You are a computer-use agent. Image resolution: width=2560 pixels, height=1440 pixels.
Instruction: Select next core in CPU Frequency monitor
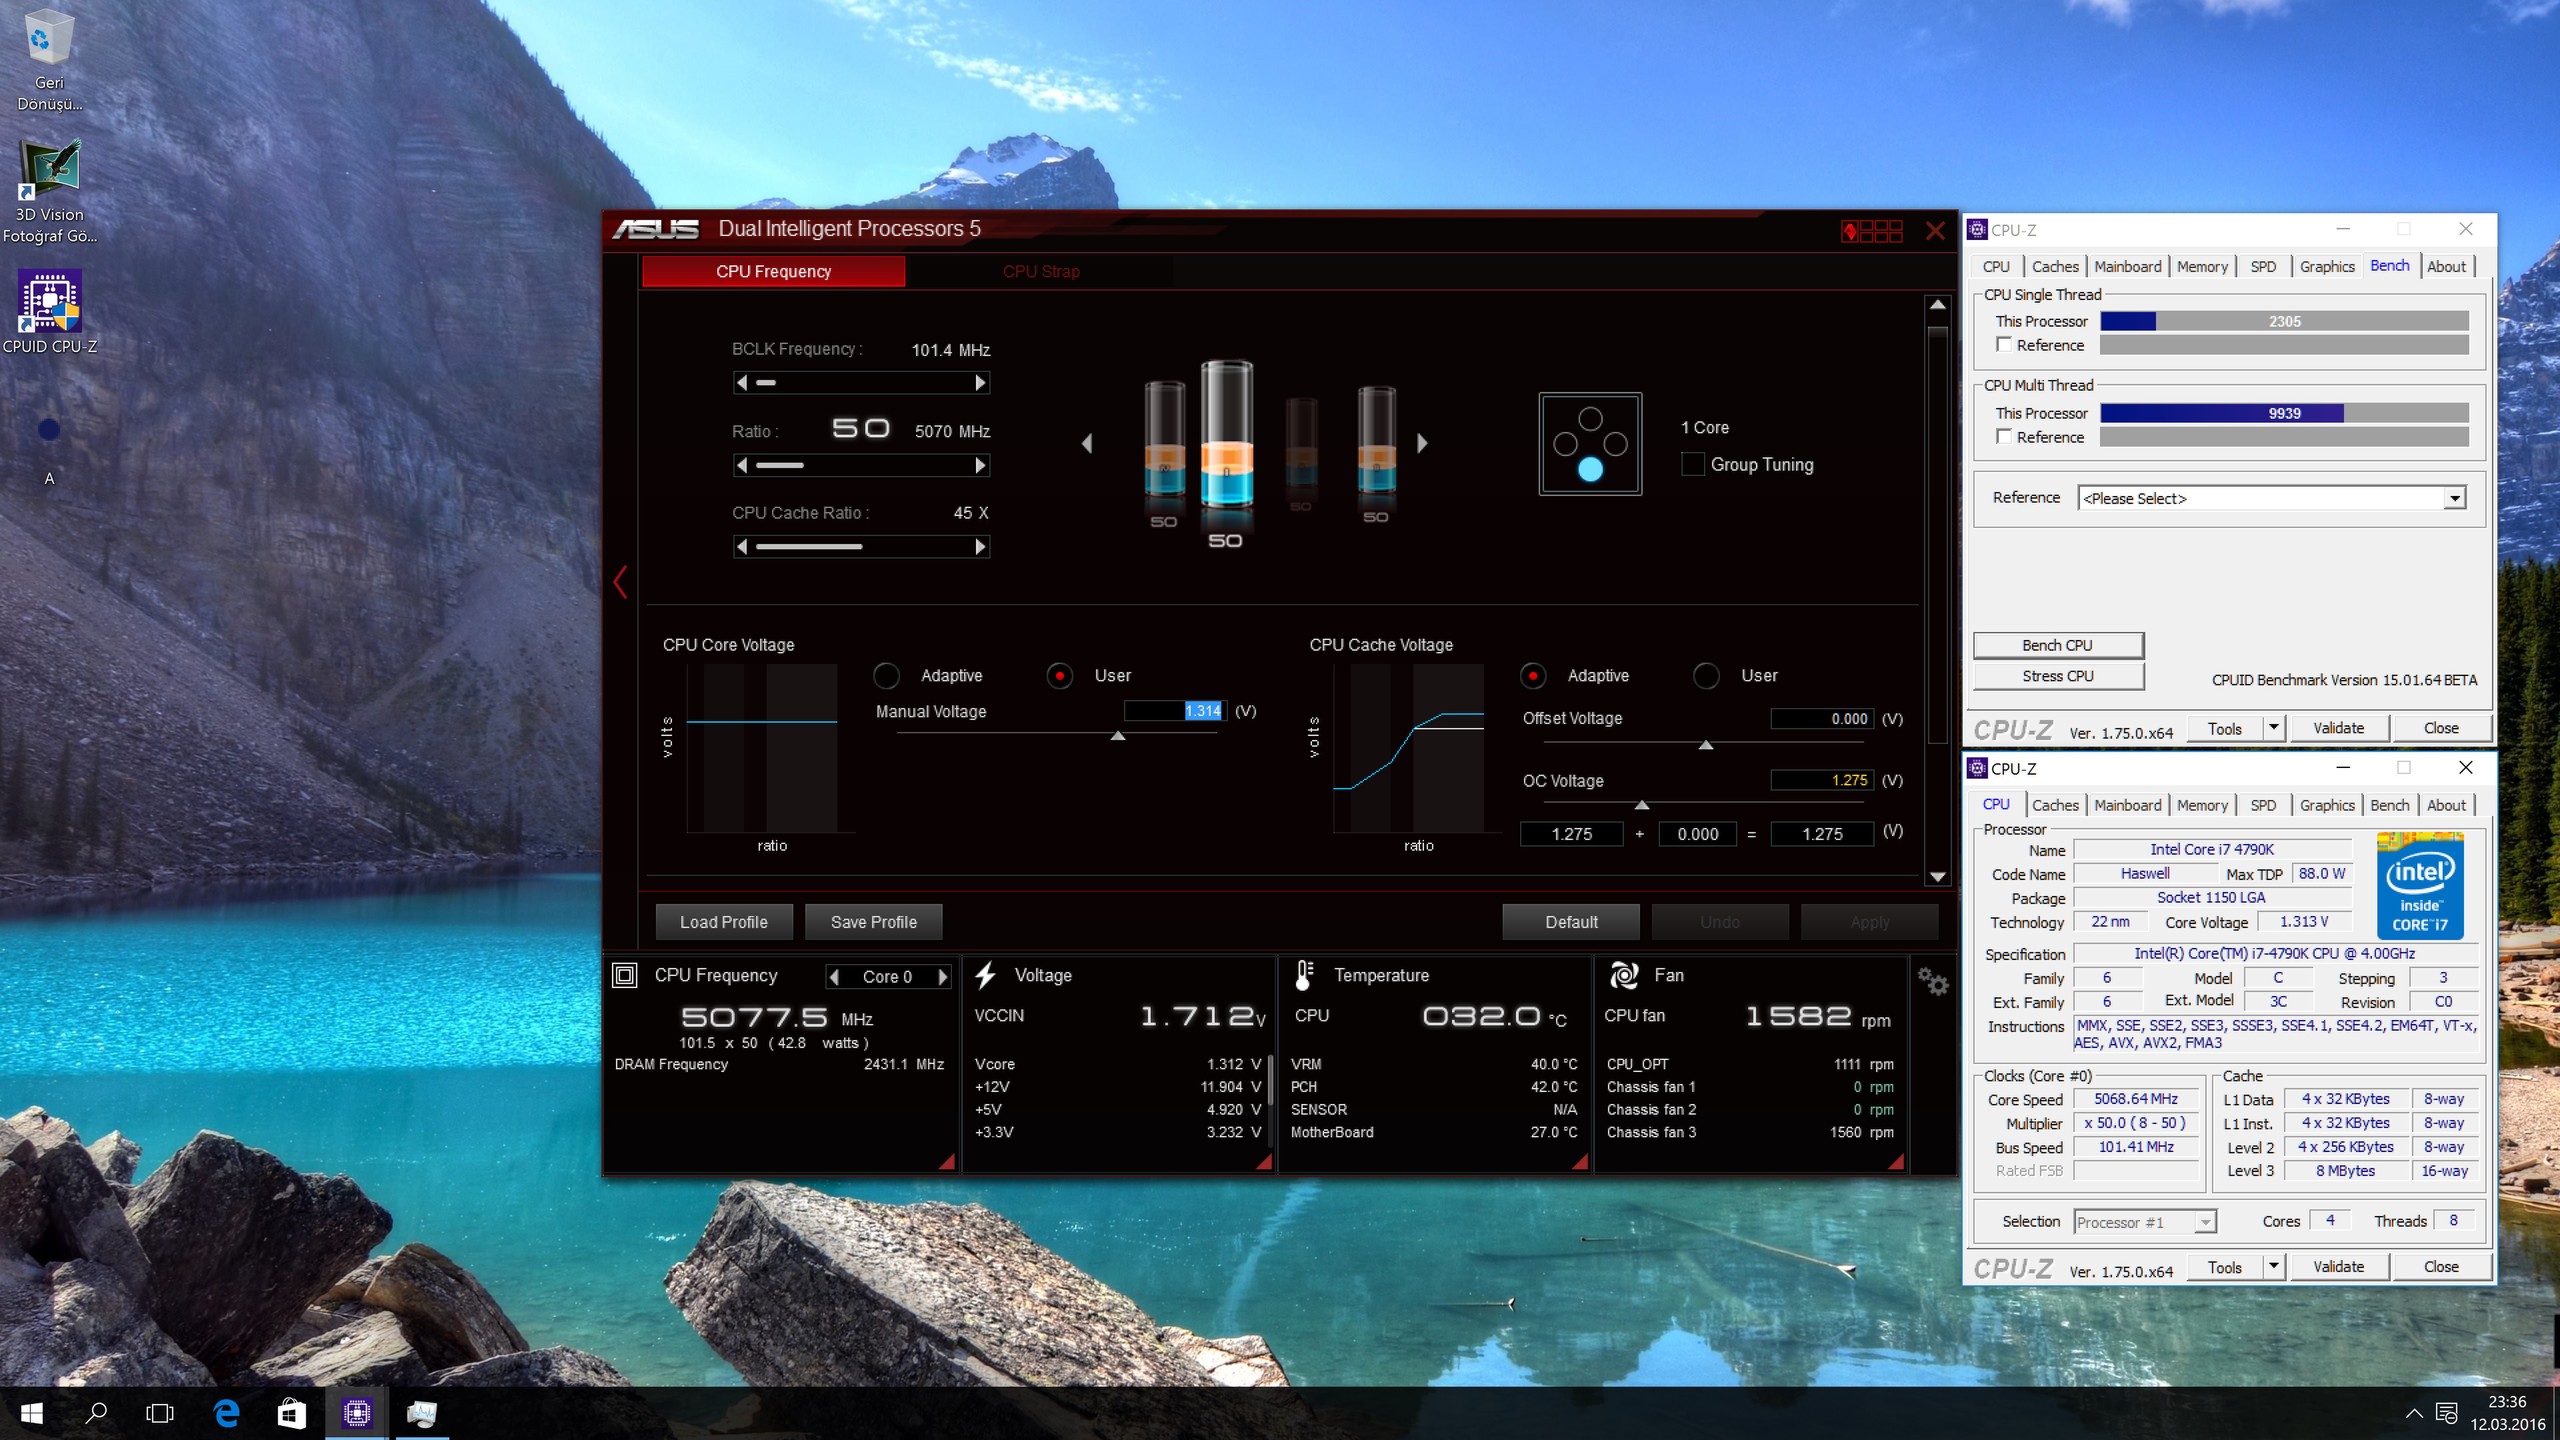point(942,977)
